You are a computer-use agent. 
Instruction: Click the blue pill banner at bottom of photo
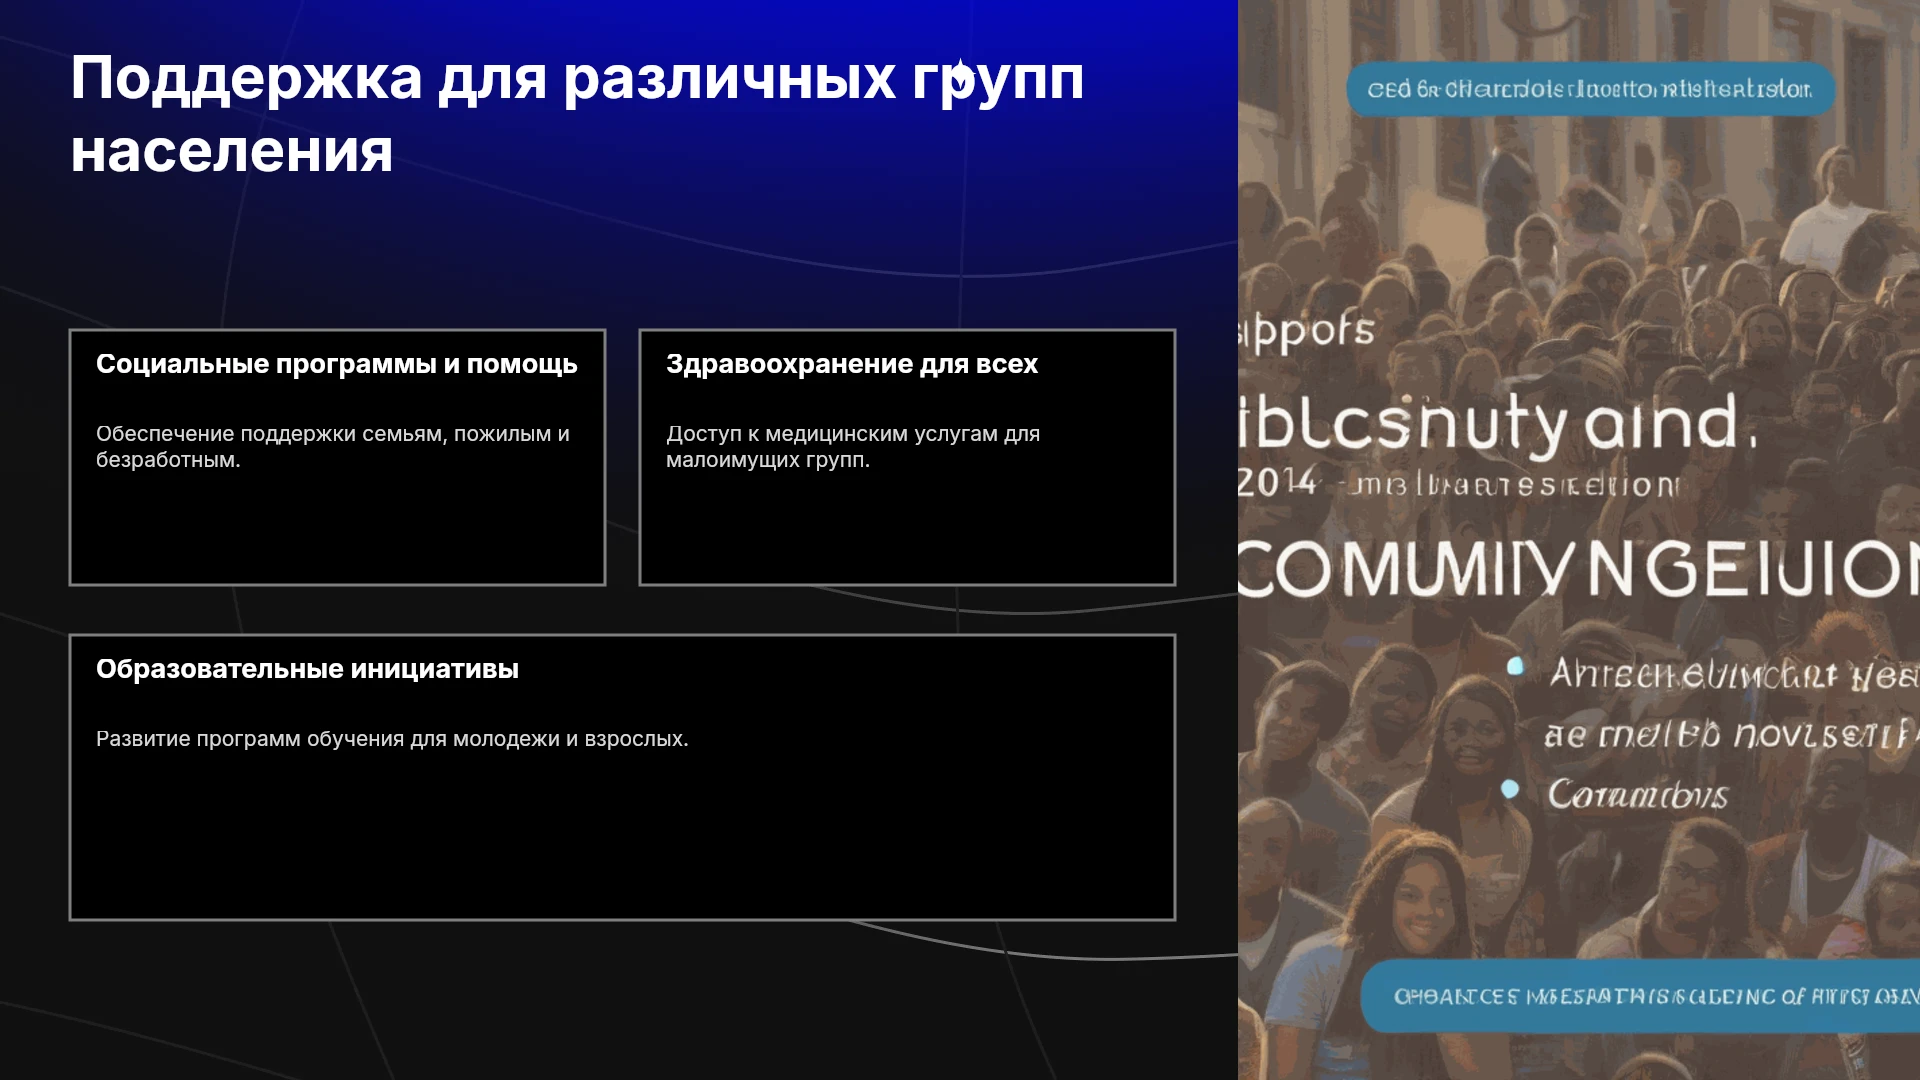tap(1641, 996)
